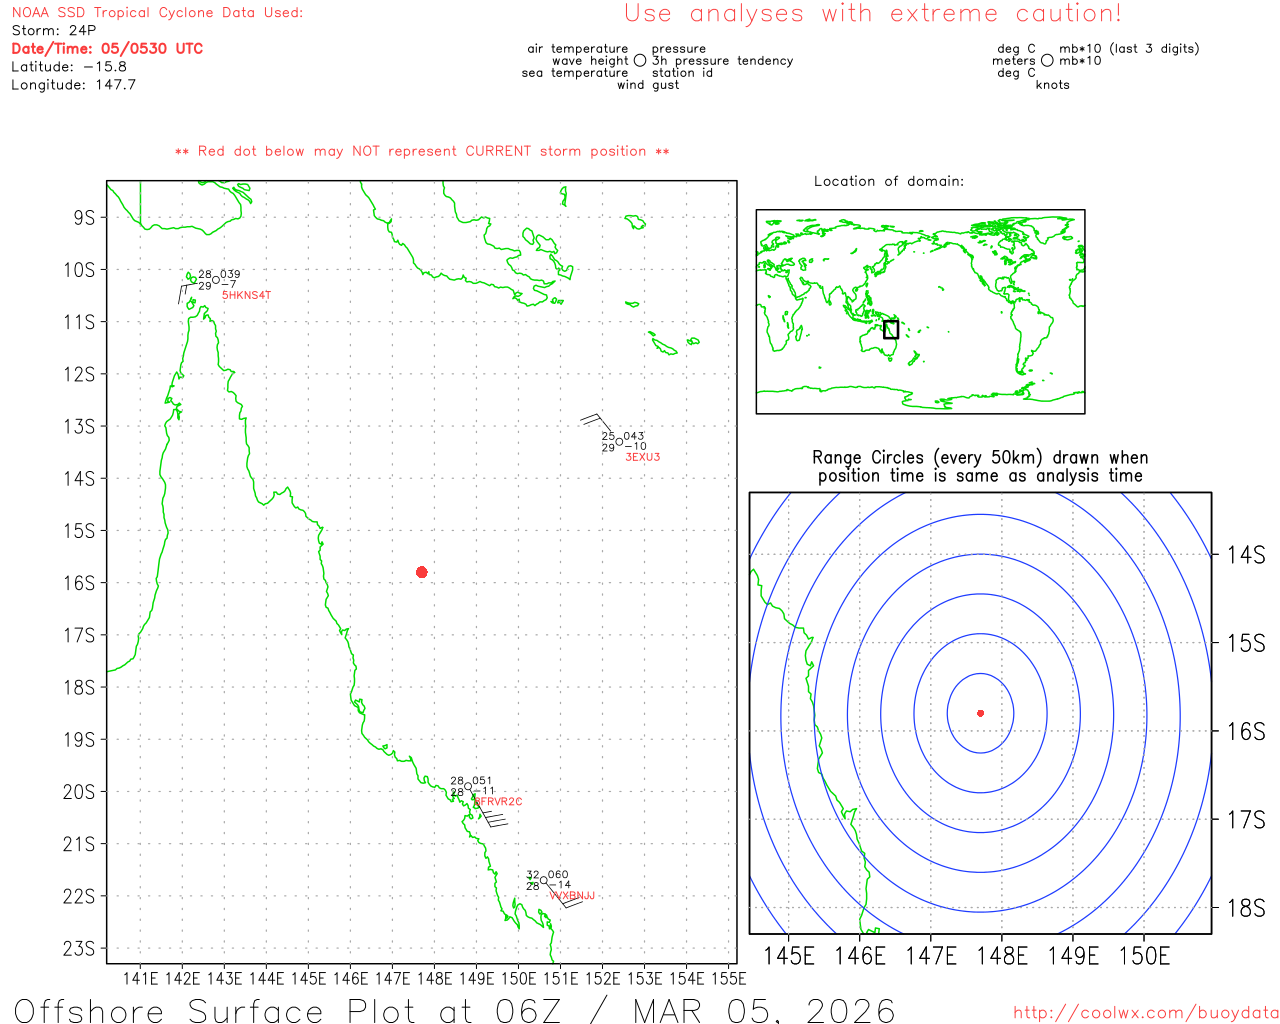Image resolution: width=1280 pixels, height=1024 pixels.
Task: Click the 'knots' legend label
Action: point(1053,85)
